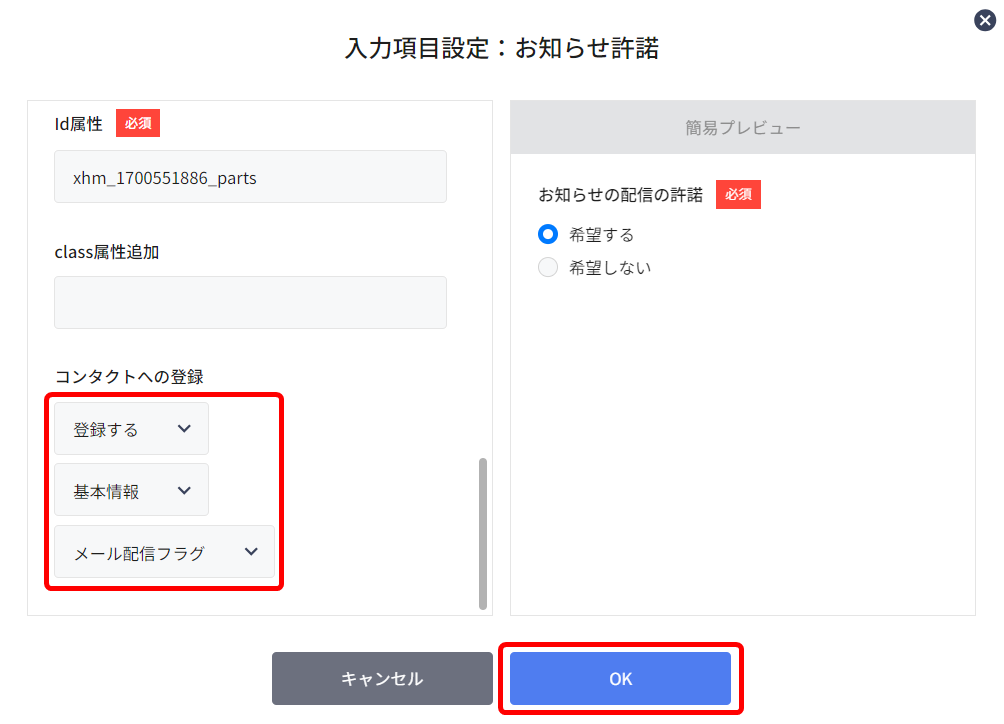Focus the Id属性 text field

click(250, 178)
